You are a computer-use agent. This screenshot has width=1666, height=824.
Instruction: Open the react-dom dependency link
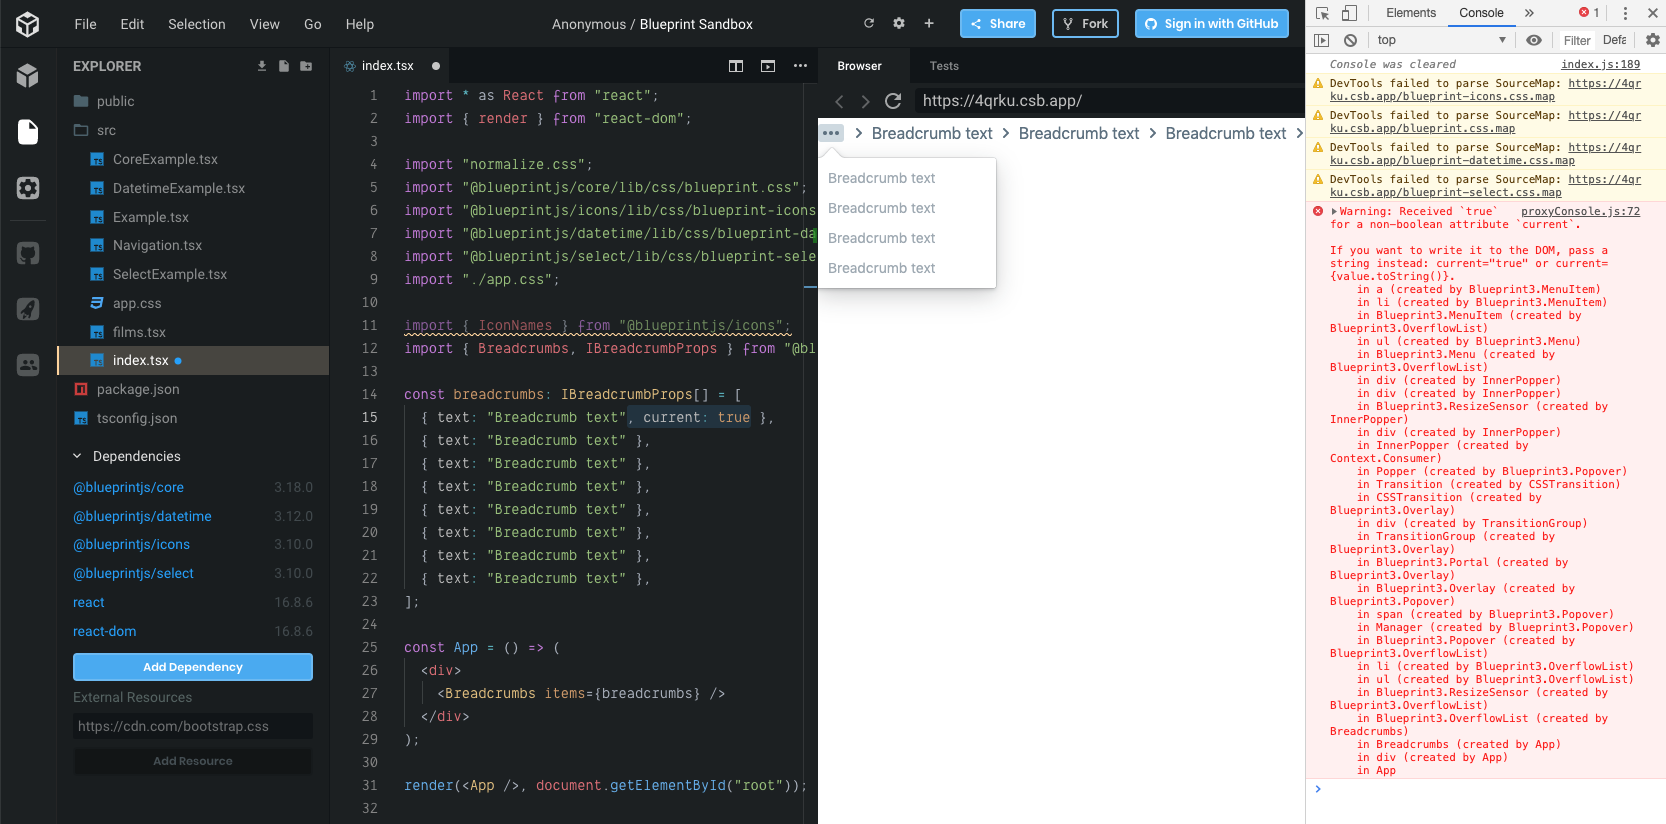click(105, 631)
